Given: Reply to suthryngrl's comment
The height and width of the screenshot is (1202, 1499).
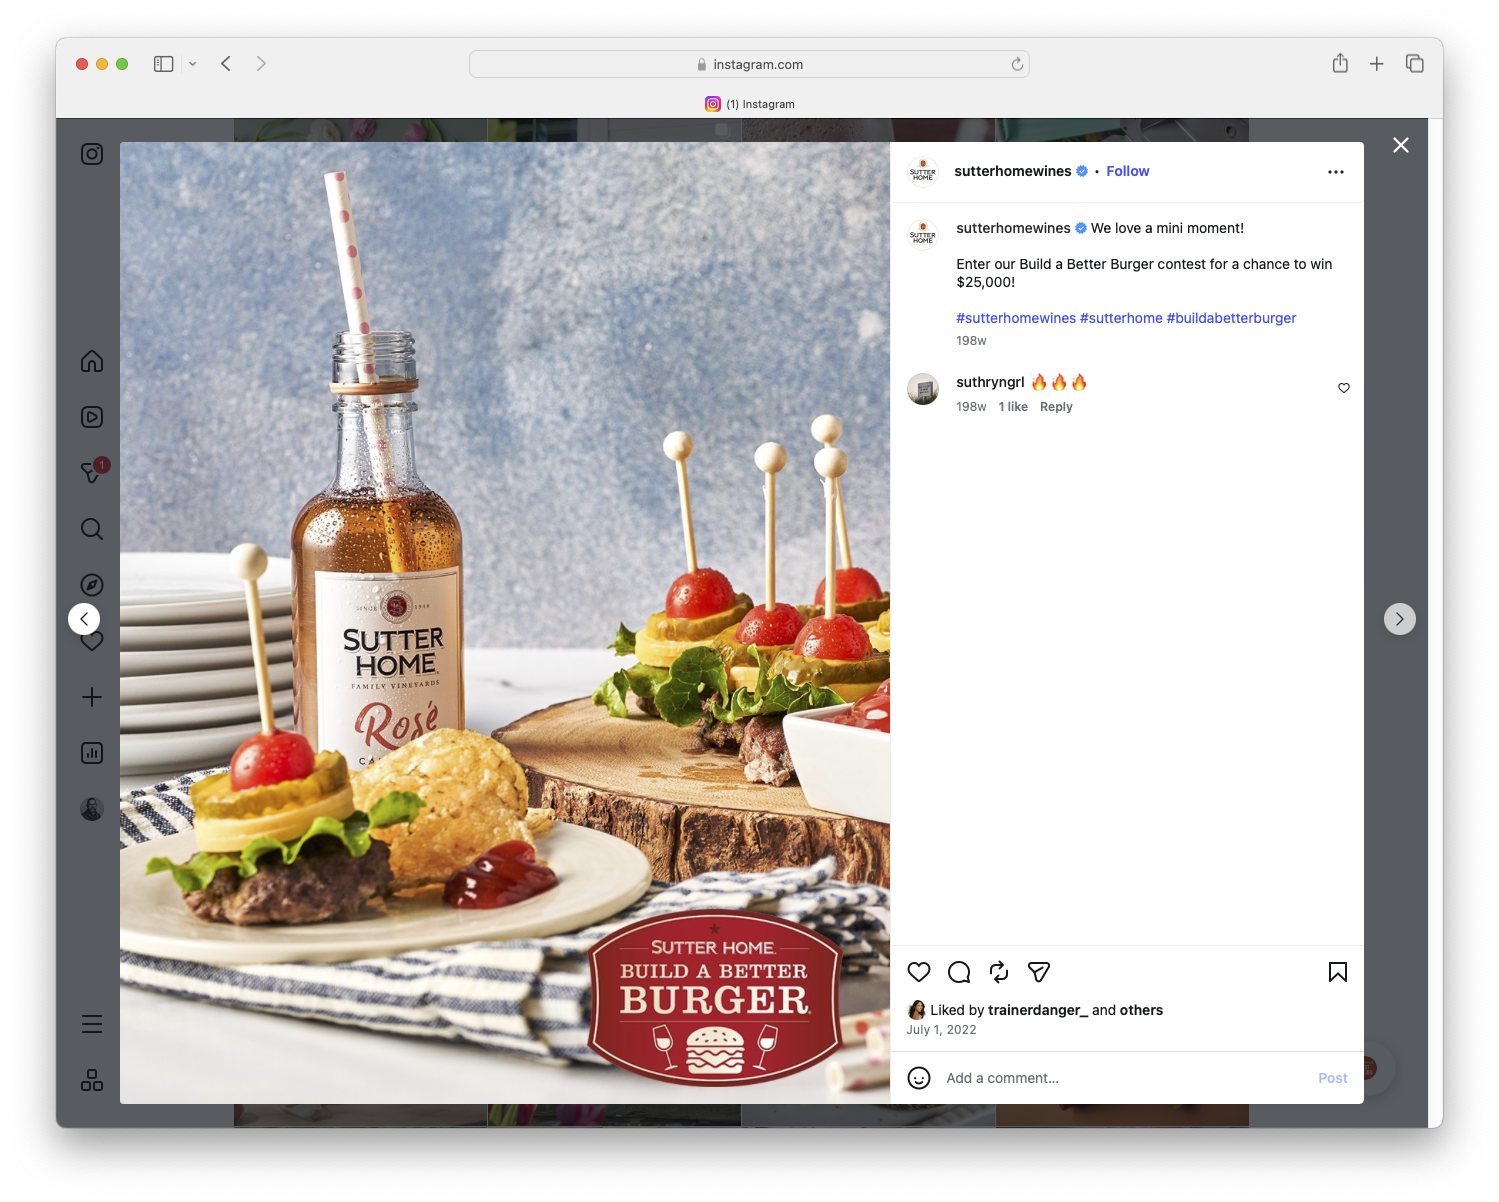Looking at the screenshot, I should point(1056,407).
